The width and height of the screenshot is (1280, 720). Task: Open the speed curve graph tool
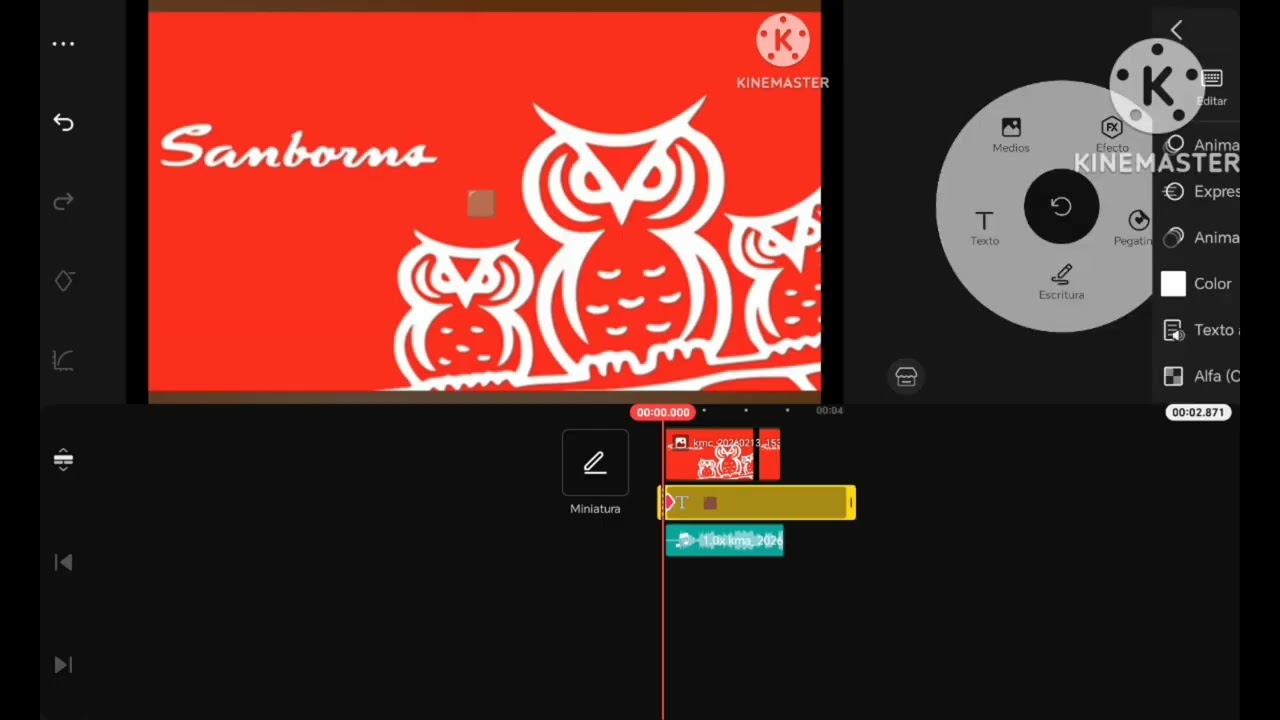(x=63, y=360)
